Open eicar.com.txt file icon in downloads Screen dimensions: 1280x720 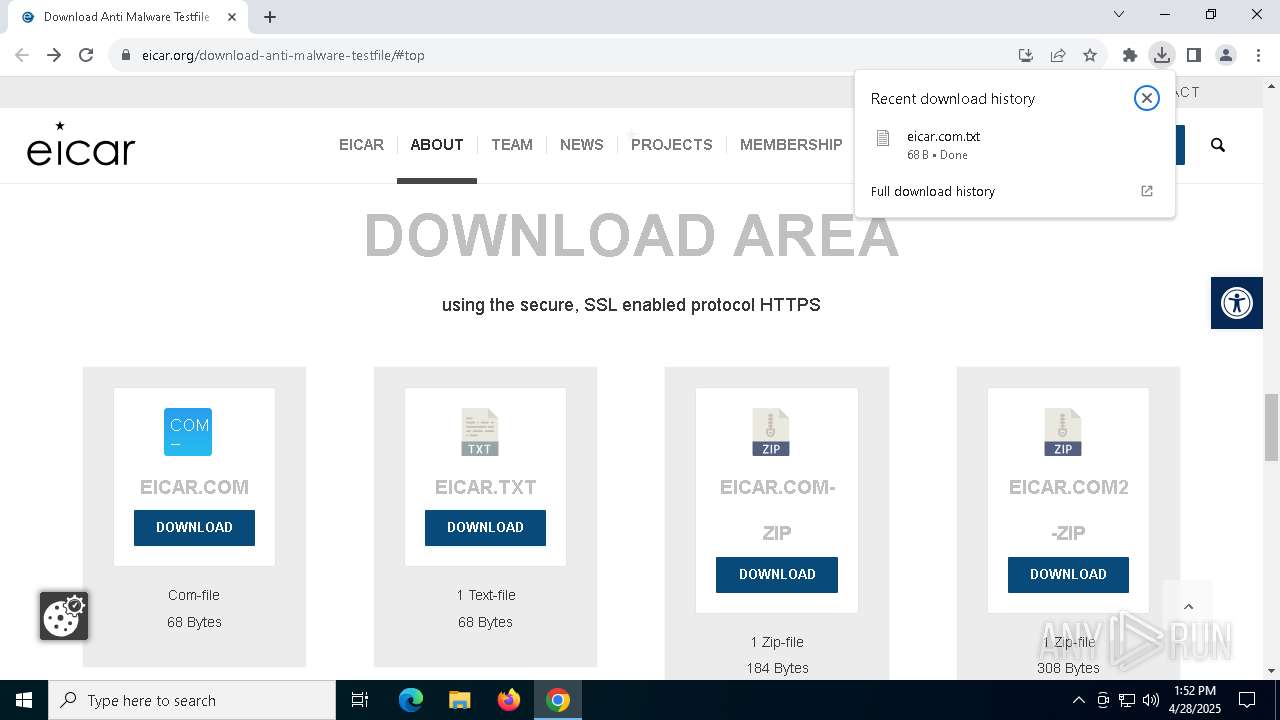883,139
